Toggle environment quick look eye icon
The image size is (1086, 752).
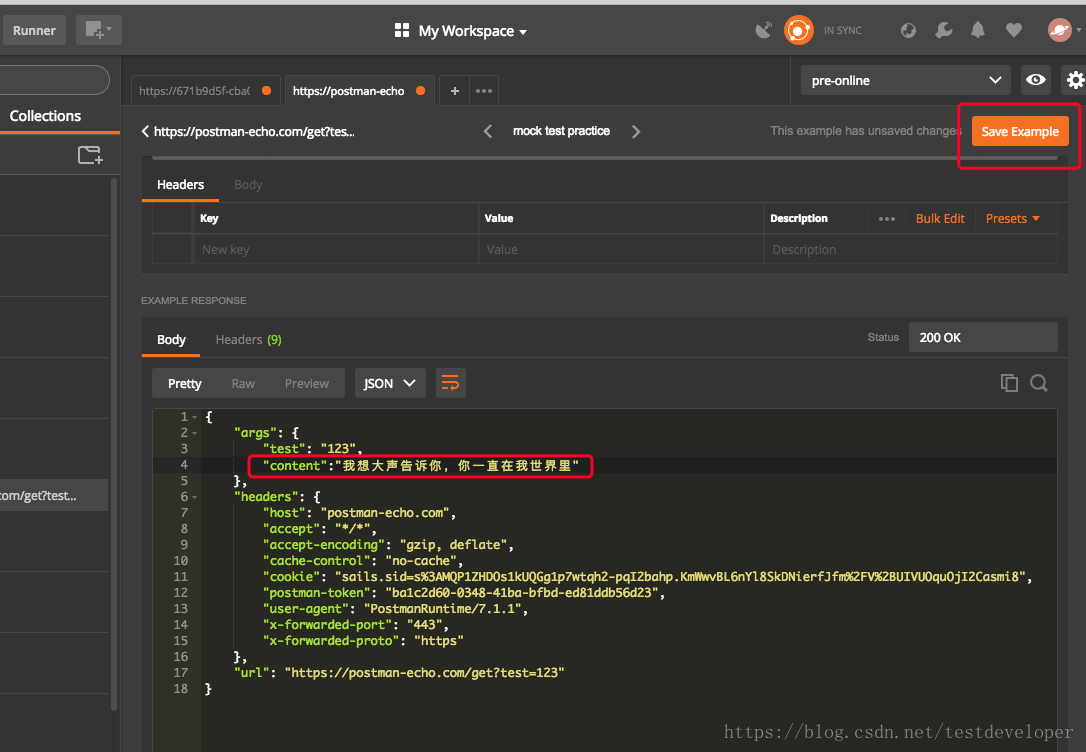(1036, 80)
